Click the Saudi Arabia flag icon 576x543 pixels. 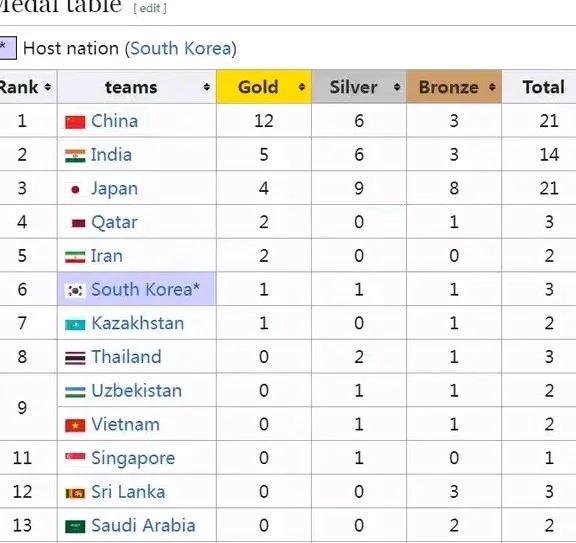(x=75, y=526)
